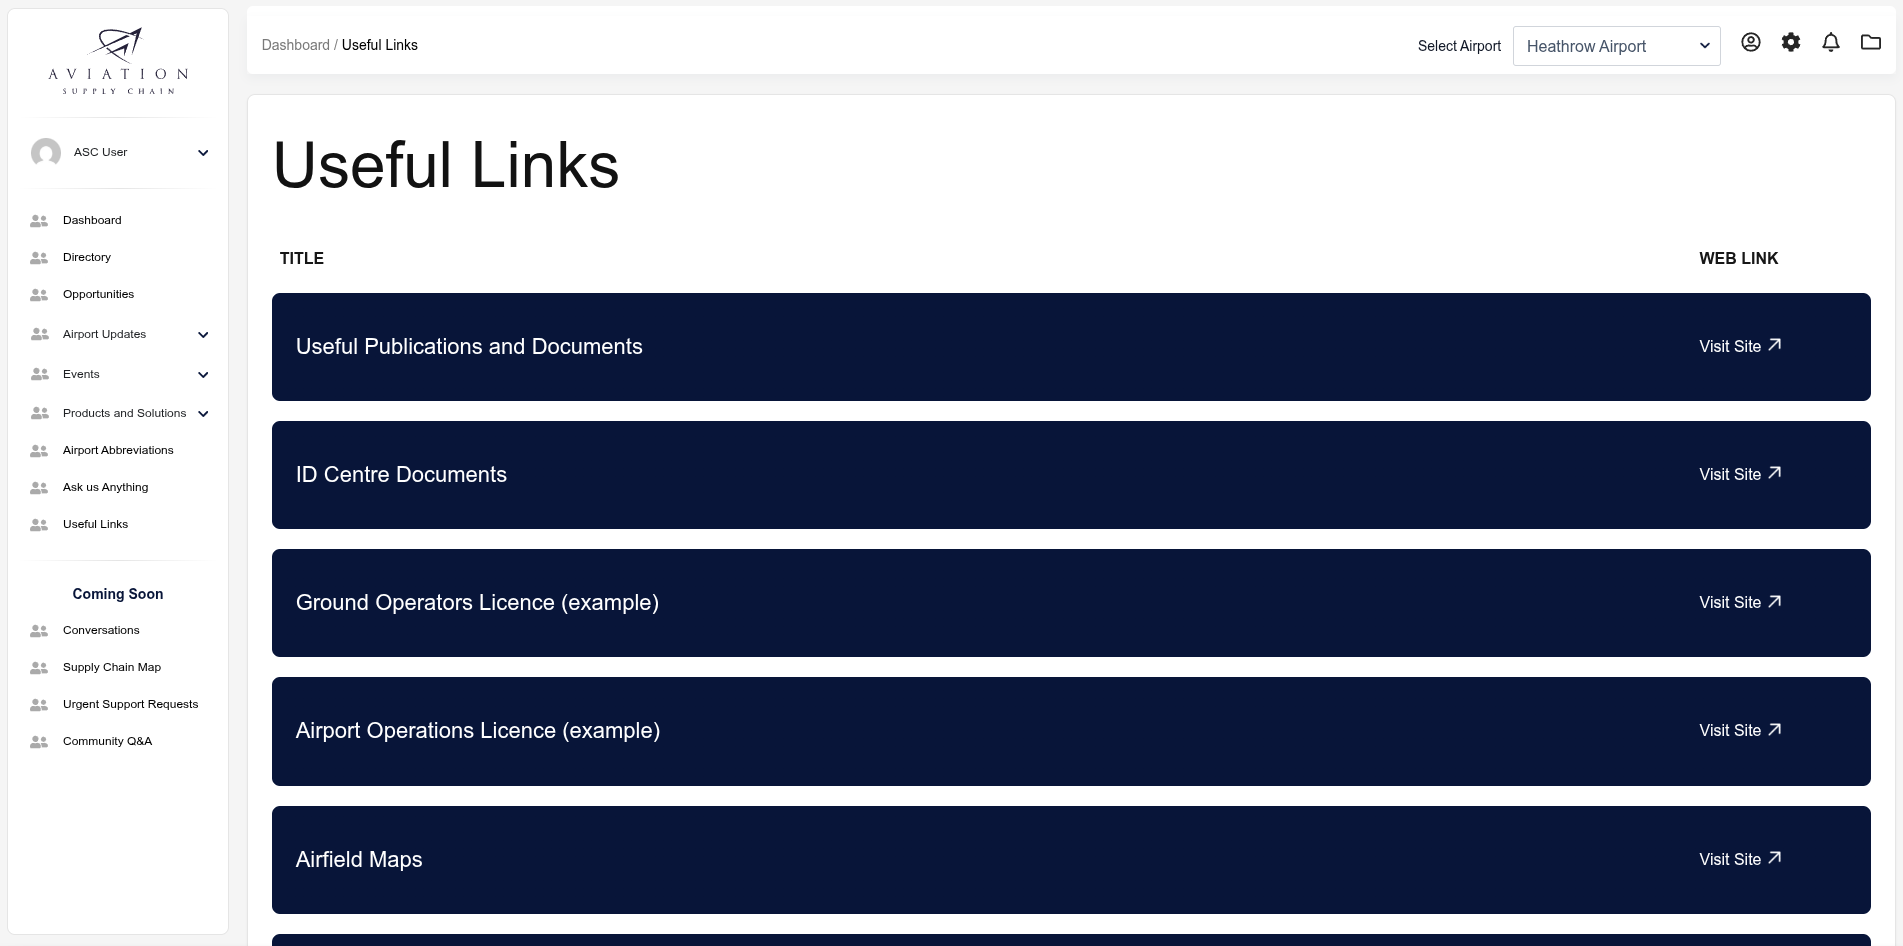Open the folder icon in top bar

tap(1870, 42)
